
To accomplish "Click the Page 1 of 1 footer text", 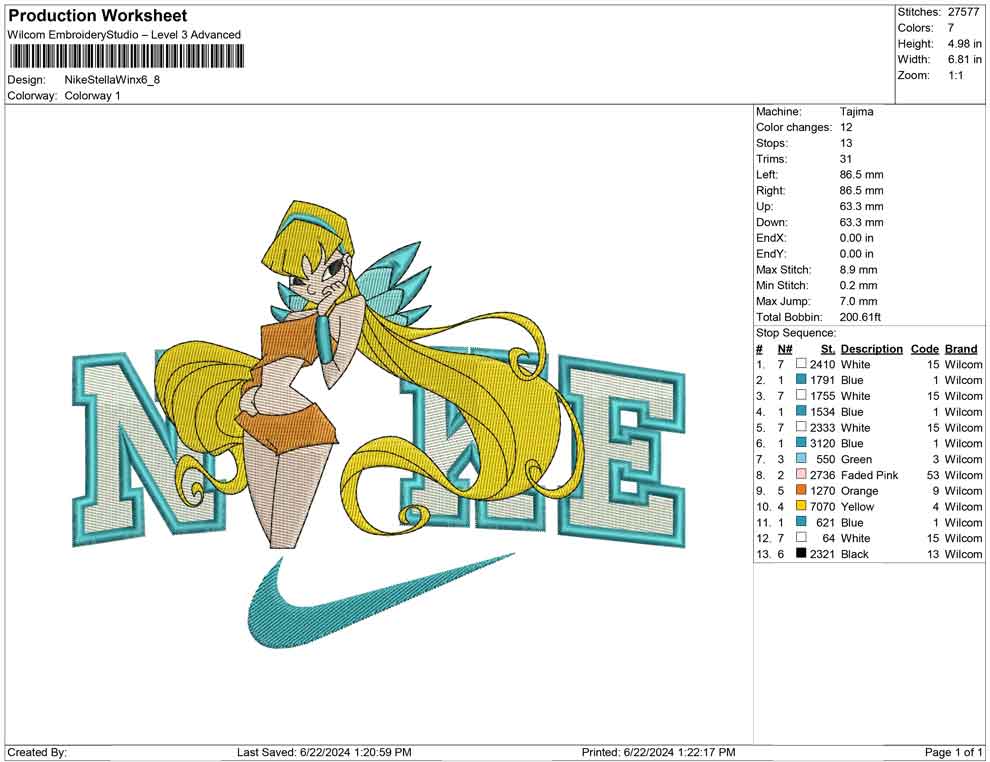I will 954,752.
